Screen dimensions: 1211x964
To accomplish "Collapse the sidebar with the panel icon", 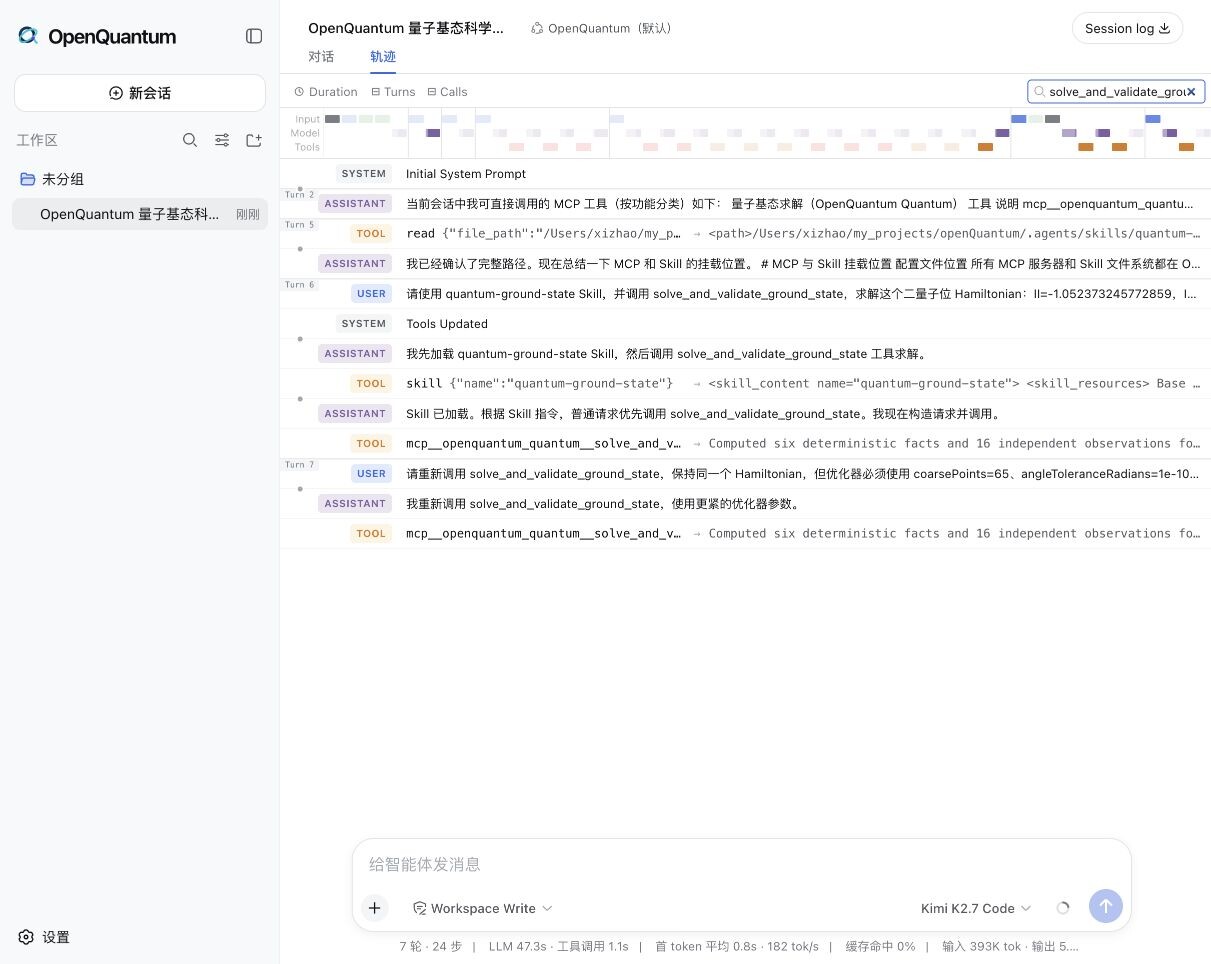I will coord(254,36).
